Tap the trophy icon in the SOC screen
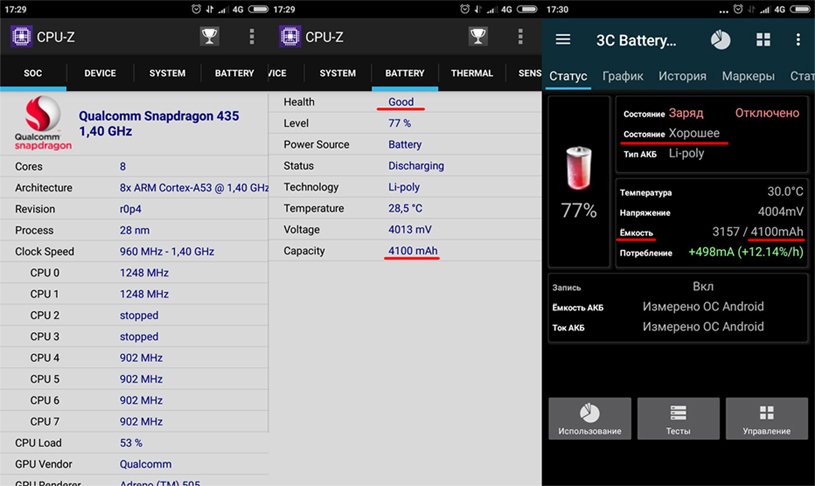The height and width of the screenshot is (486, 815). tap(209, 36)
